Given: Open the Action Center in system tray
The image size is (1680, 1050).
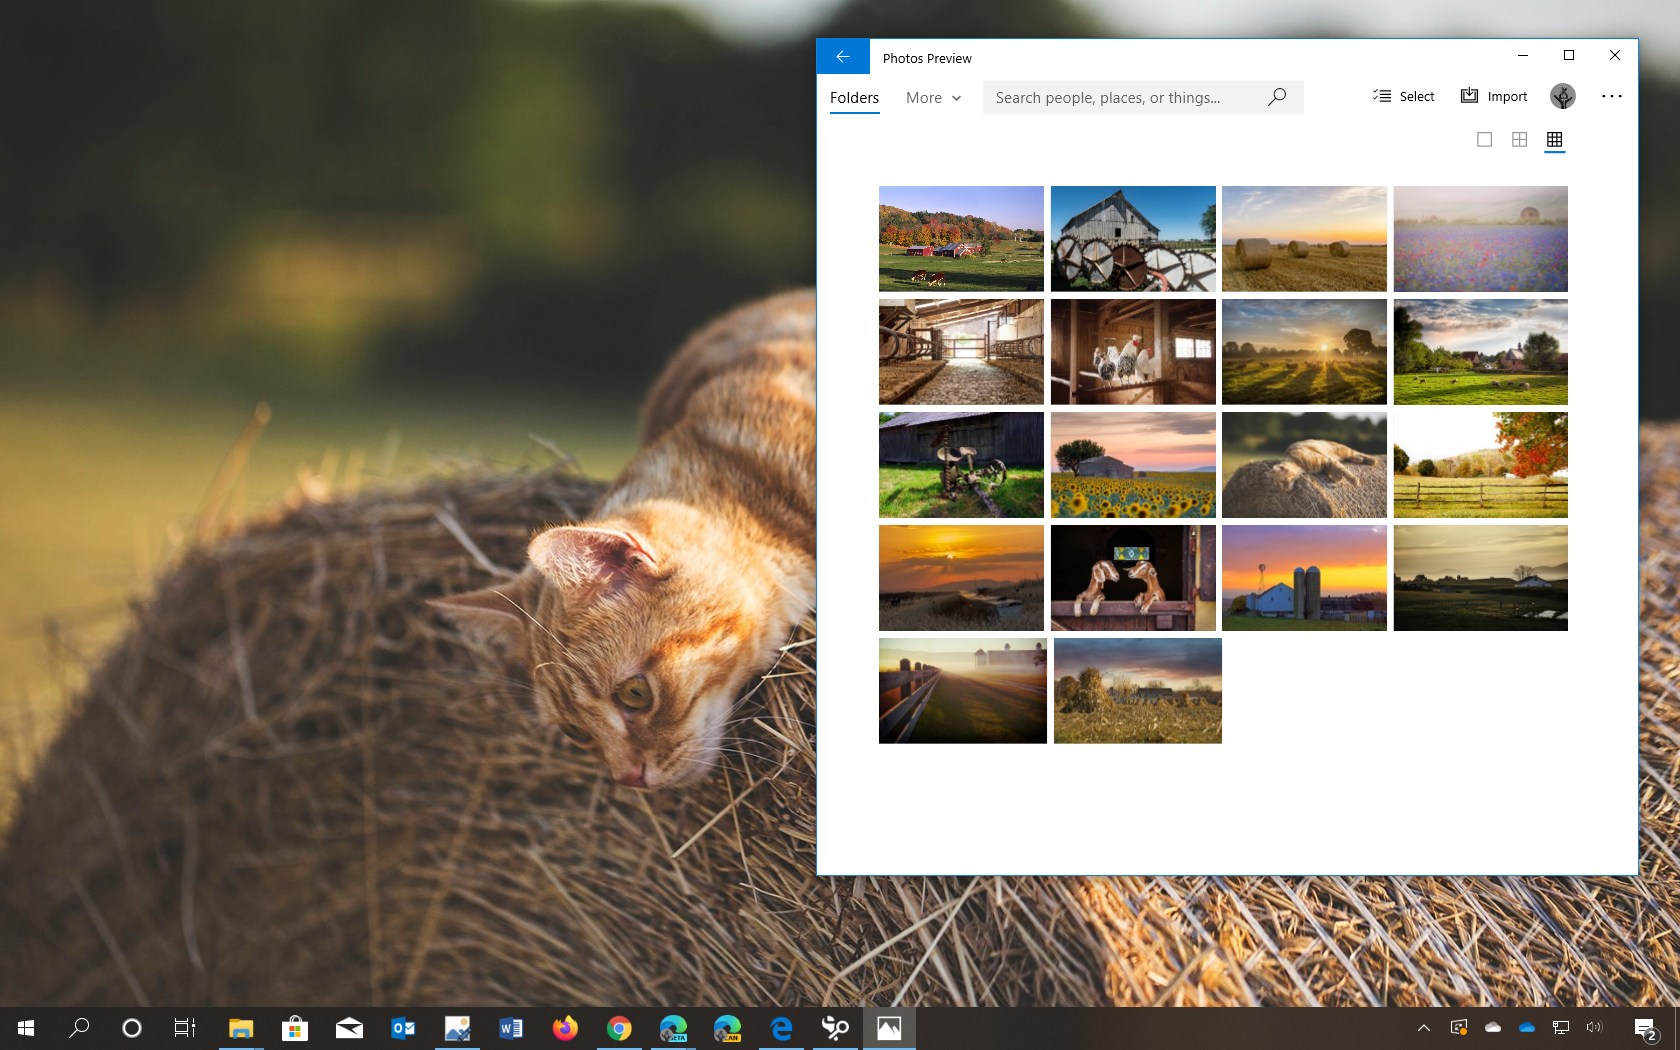Looking at the screenshot, I should 1646,1028.
